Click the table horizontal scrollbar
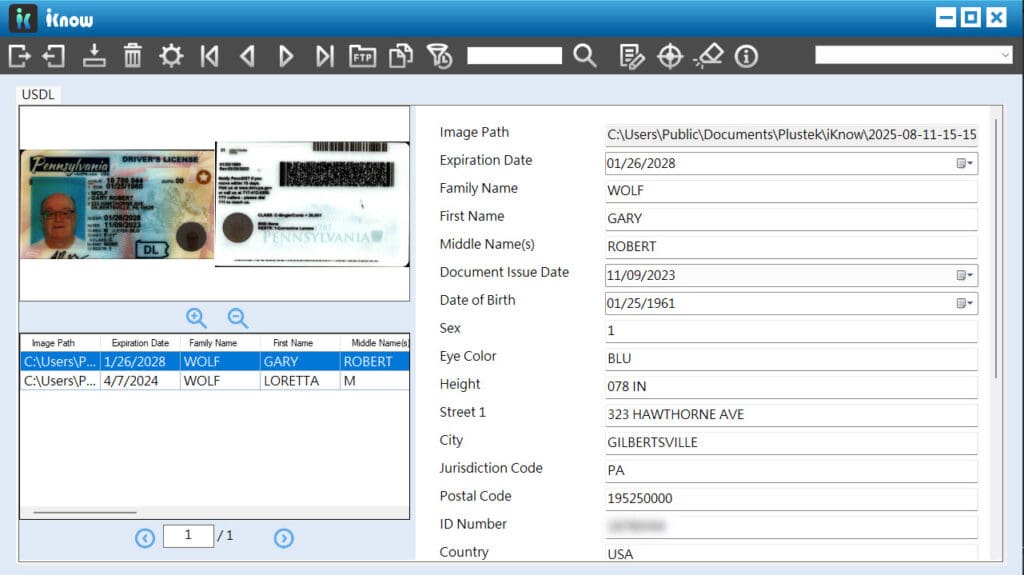Image resolution: width=1024 pixels, height=575 pixels. [x=85, y=512]
